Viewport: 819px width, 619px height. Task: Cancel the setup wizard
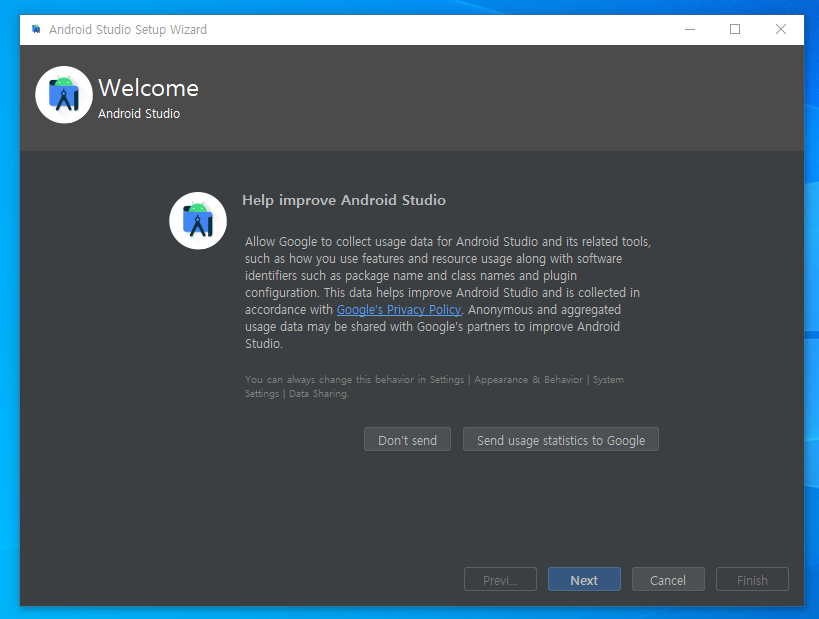(x=668, y=580)
